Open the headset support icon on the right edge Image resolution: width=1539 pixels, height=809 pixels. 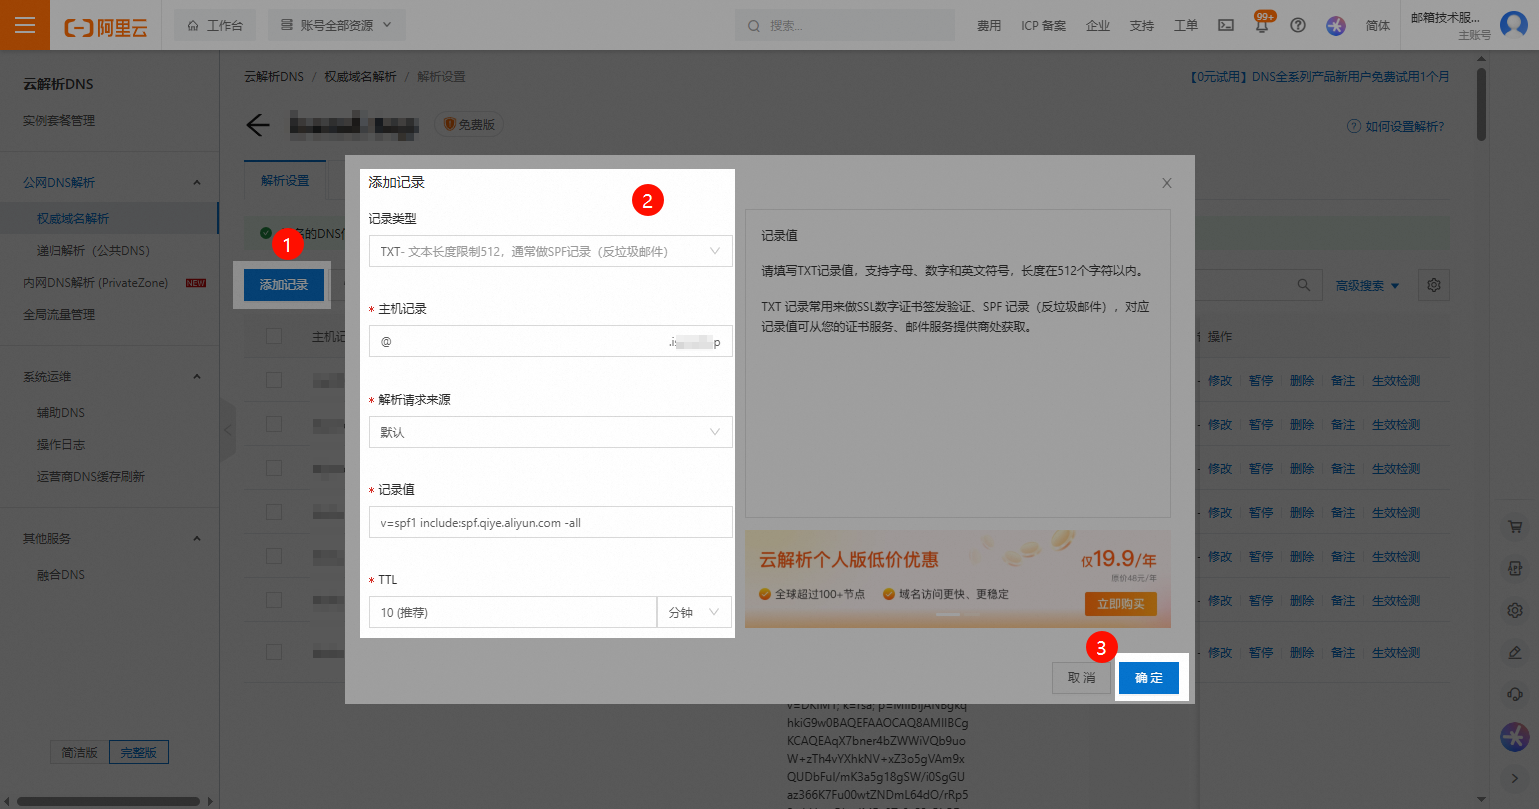[1516, 693]
